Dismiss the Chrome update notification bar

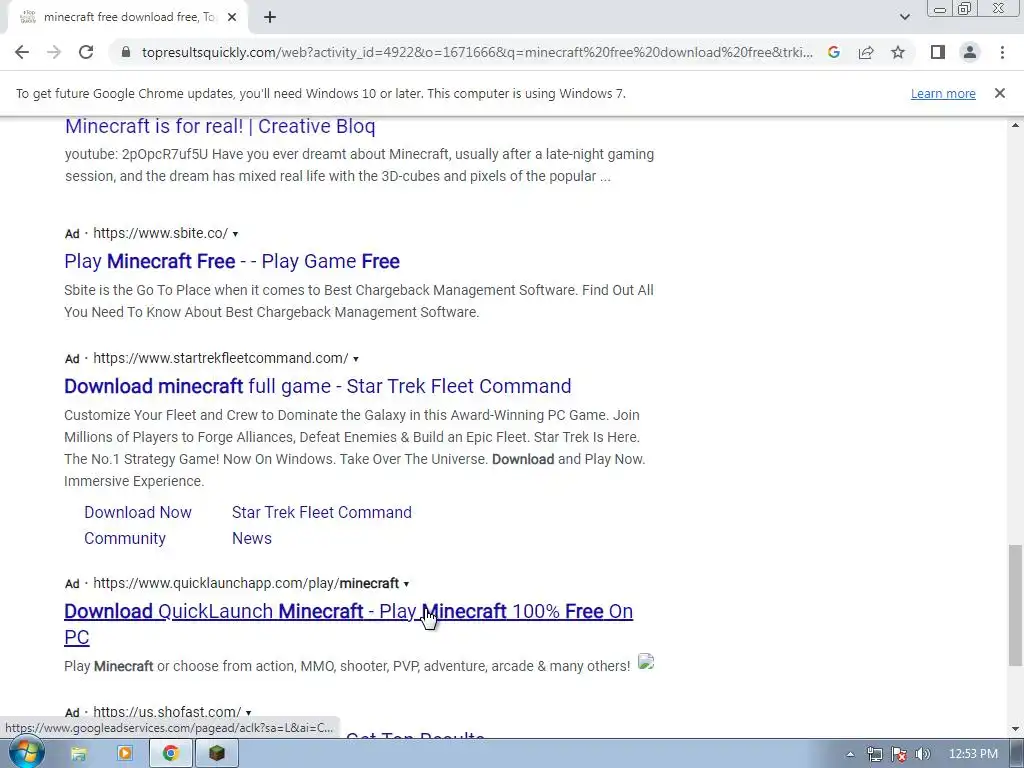click(x=999, y=93)
